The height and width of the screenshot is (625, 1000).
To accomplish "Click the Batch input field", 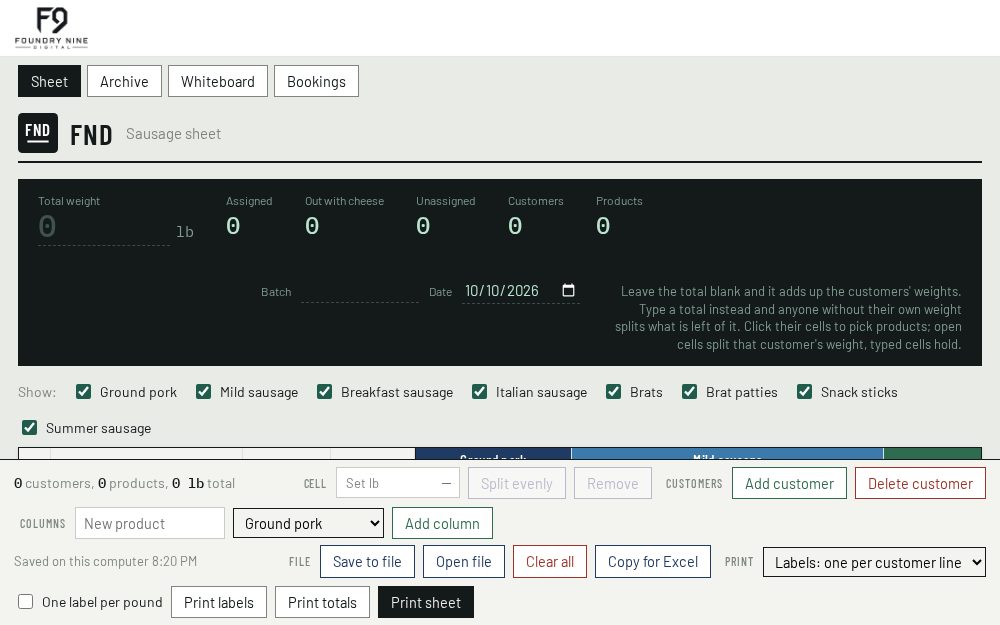I will (360, 291).
